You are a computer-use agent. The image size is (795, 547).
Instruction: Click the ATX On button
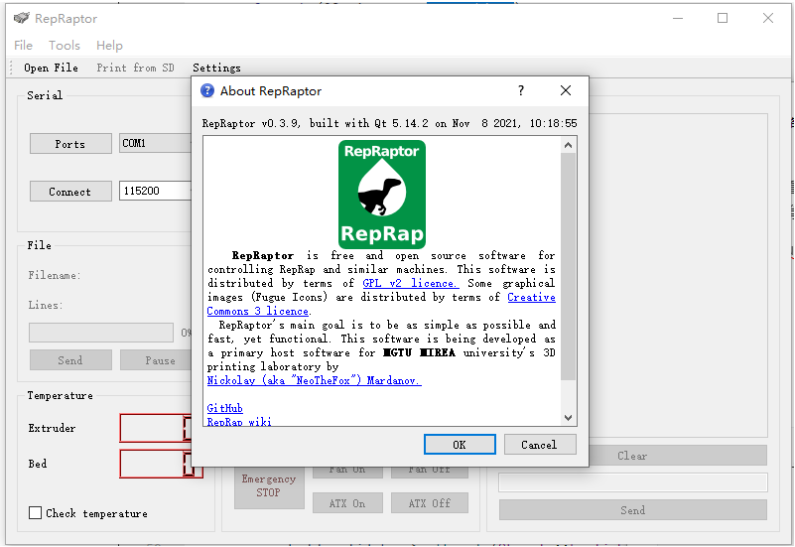pyautogui.click(x=347, y=503)
